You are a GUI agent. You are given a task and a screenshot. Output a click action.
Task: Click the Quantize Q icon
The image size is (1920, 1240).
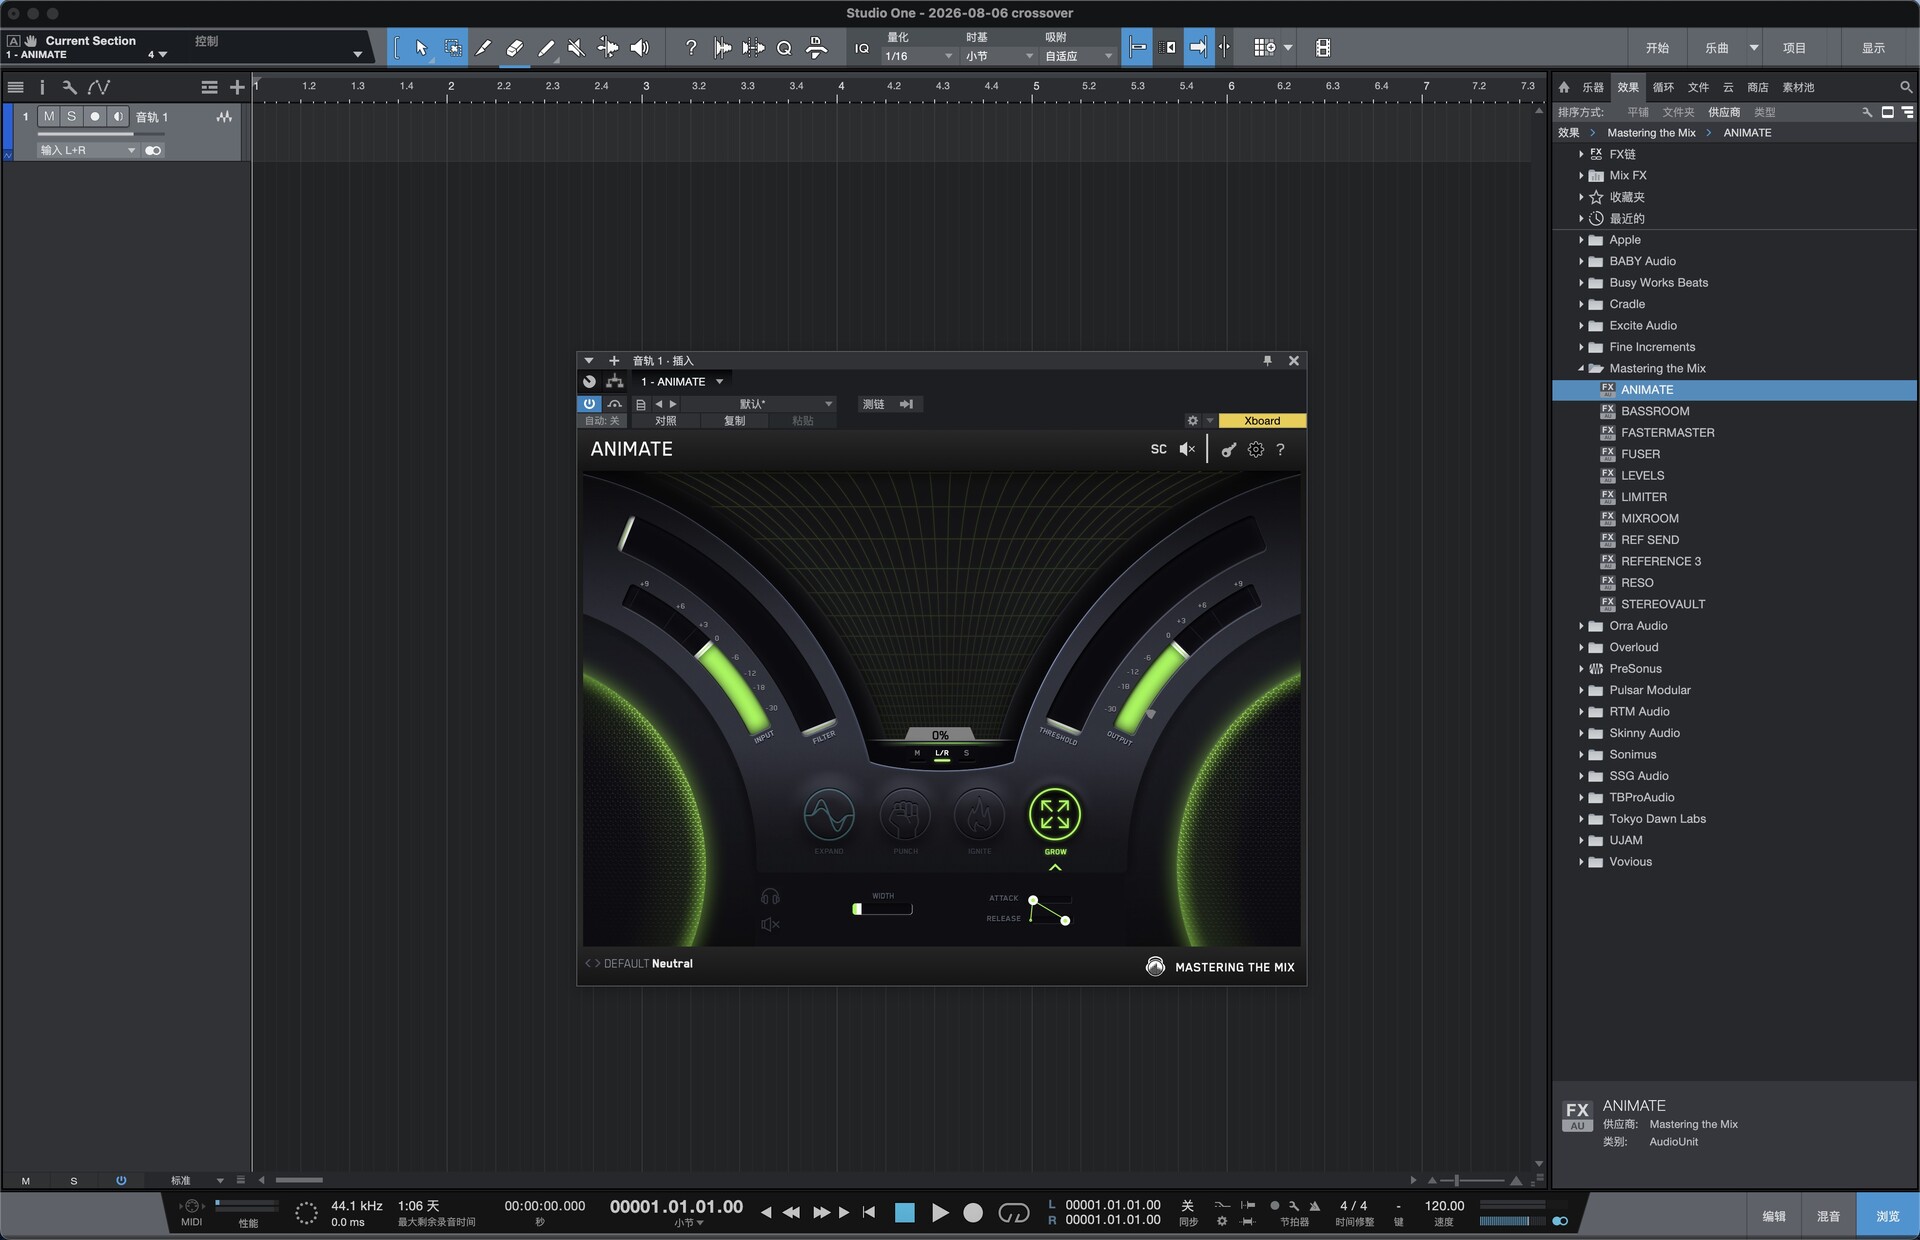click(784, 47)
